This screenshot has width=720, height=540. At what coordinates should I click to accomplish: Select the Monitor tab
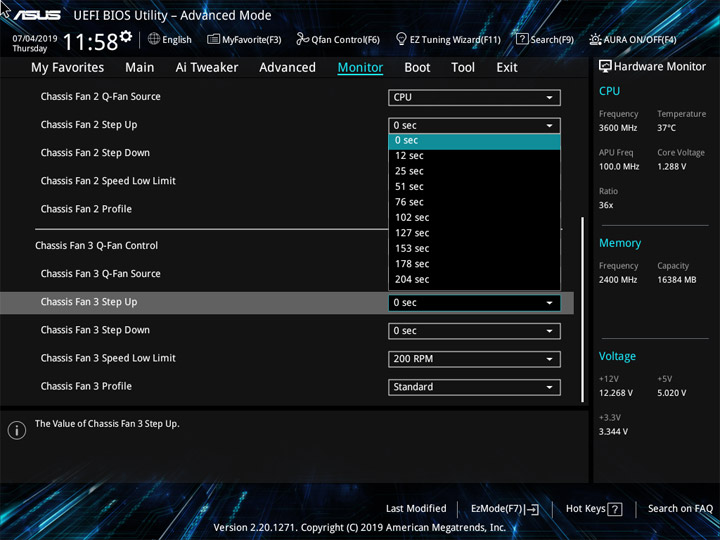(360, 68)
